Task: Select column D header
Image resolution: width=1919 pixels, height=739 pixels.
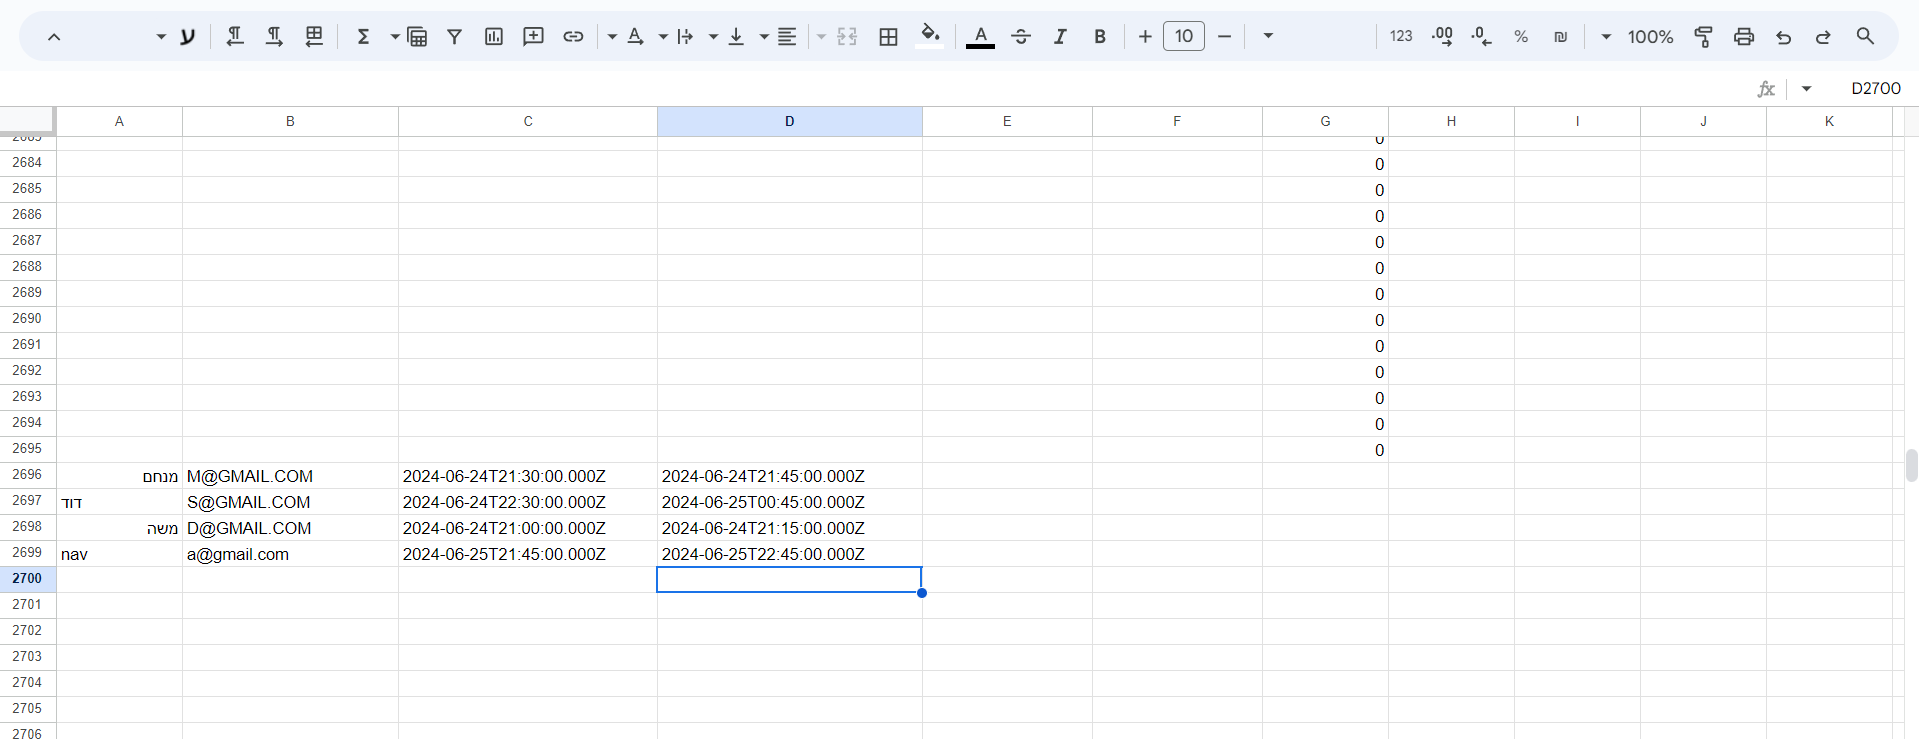Action: pos(790,121)
